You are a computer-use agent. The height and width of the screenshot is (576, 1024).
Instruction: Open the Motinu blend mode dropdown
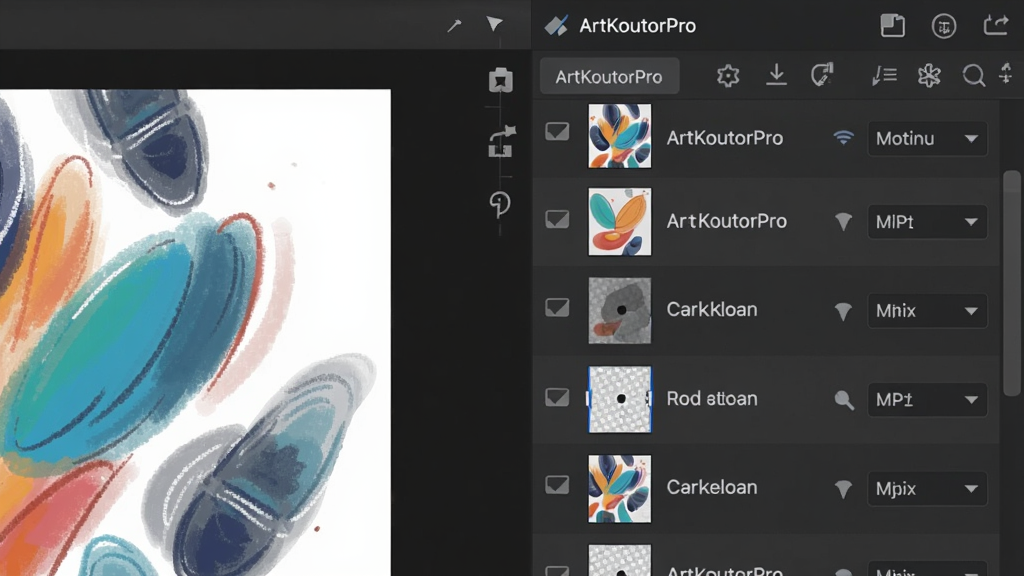927,138
